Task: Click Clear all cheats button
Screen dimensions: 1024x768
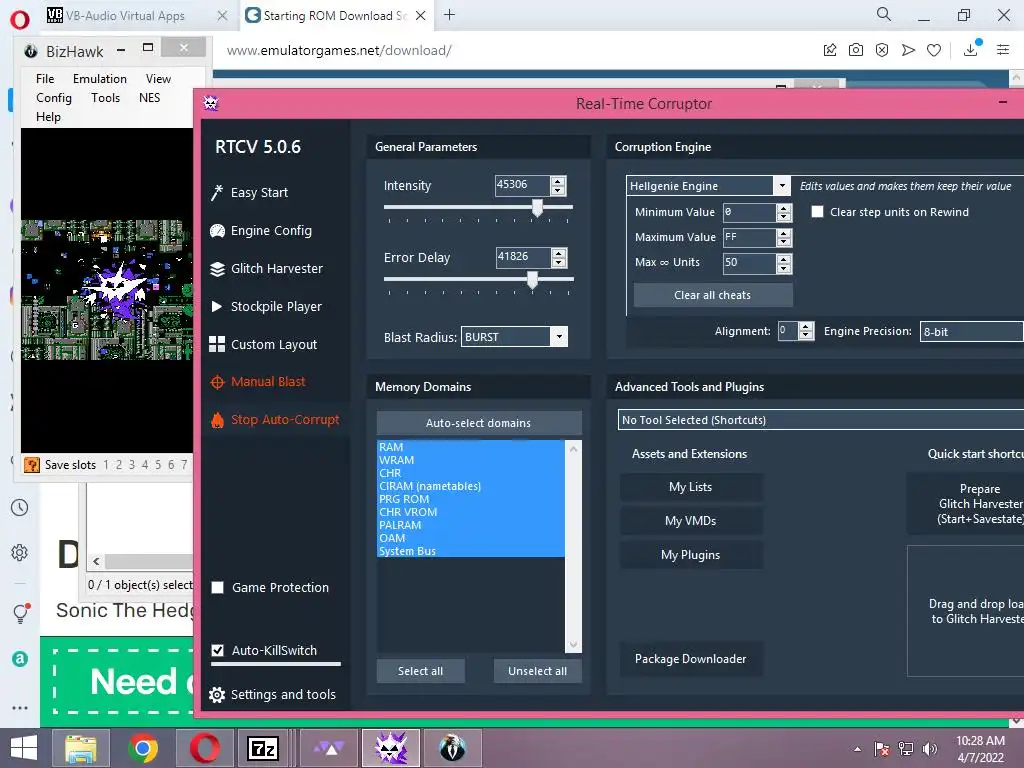Action: 712,295
